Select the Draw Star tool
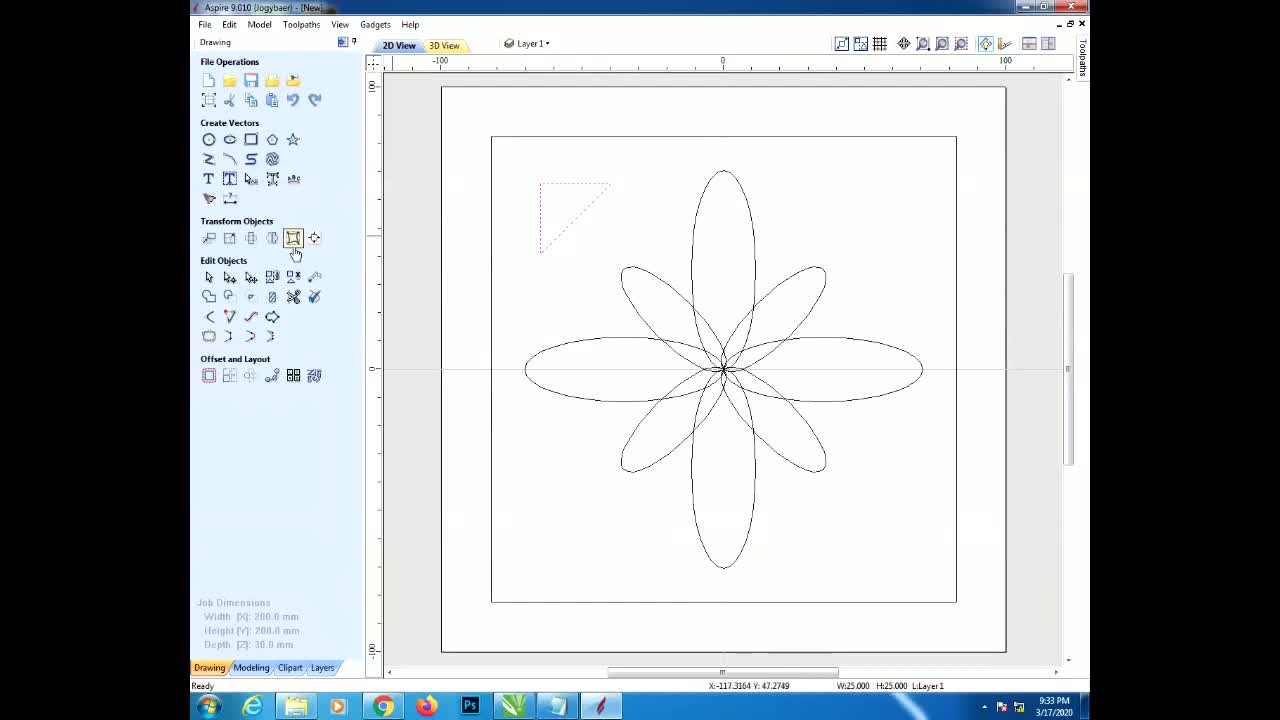This screenshot has height=720, width=1280. pyautogui.click(x=293, y=140)
